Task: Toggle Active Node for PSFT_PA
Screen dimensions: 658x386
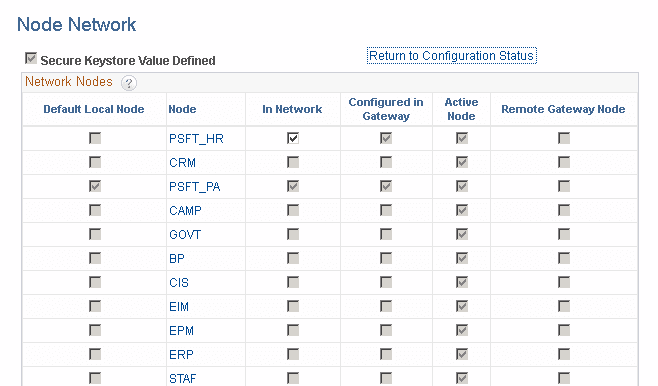Action: point(462,186)
